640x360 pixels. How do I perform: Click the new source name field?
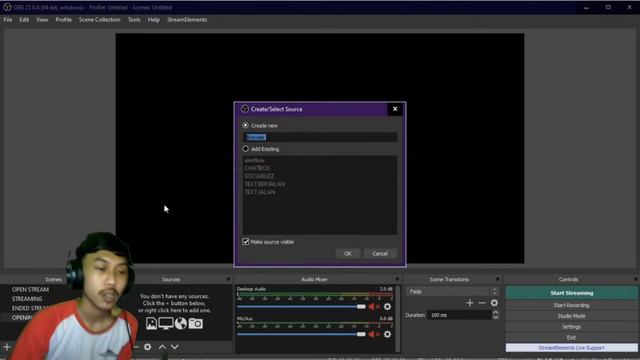pos(320,137)
